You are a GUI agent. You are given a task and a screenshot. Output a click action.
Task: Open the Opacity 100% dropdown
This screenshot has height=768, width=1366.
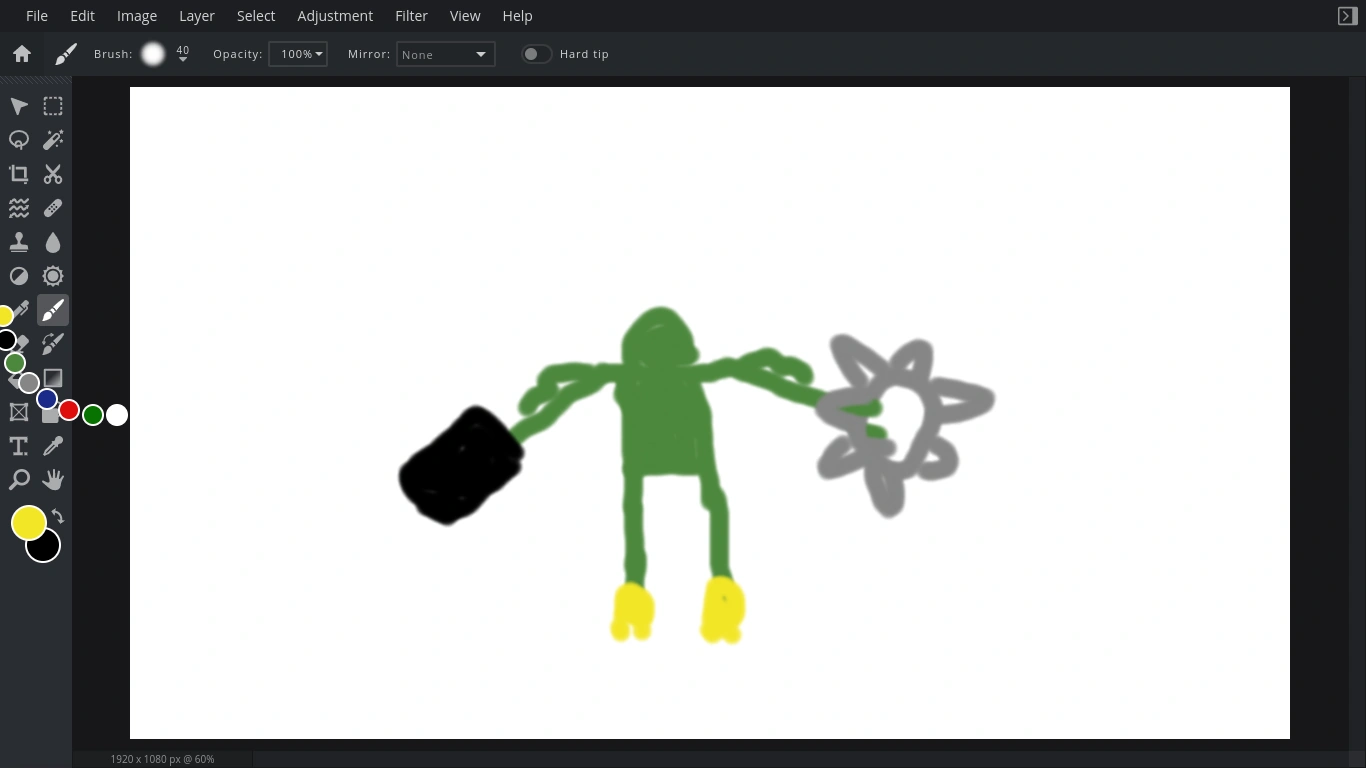point(298,54)
